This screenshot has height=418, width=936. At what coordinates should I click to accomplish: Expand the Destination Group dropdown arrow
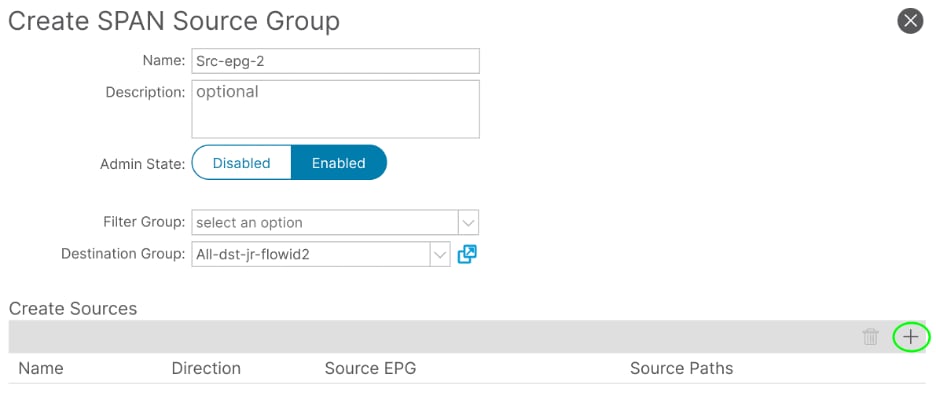point(440,255)
